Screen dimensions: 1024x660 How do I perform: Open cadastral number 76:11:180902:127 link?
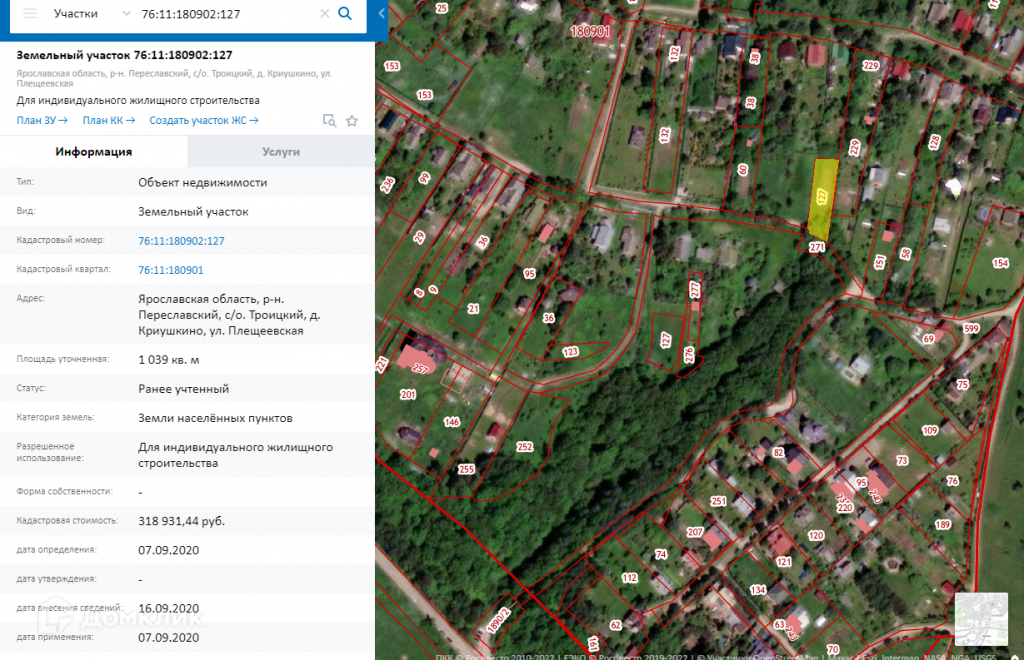click(x=181, y=241)
